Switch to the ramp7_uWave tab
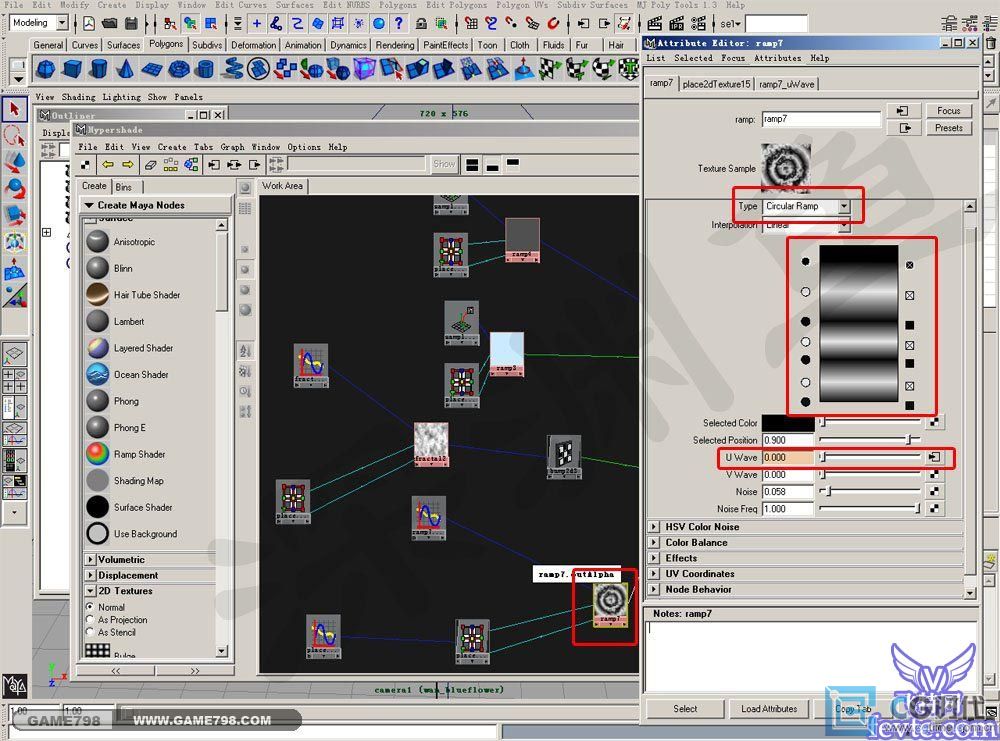1000x741 pixels. pos(786,84)
